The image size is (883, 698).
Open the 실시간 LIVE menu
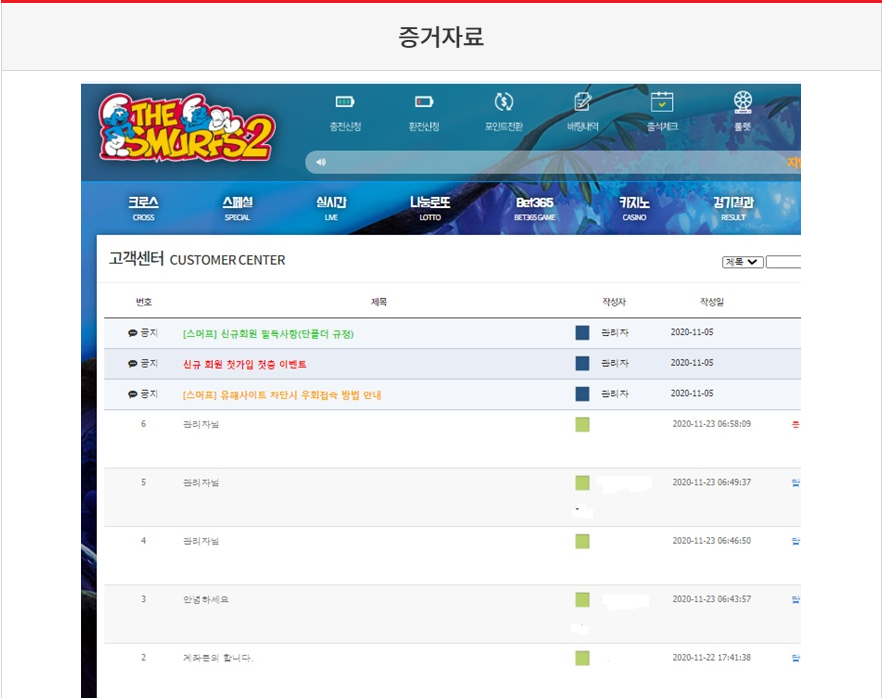(x=331, y=207)
